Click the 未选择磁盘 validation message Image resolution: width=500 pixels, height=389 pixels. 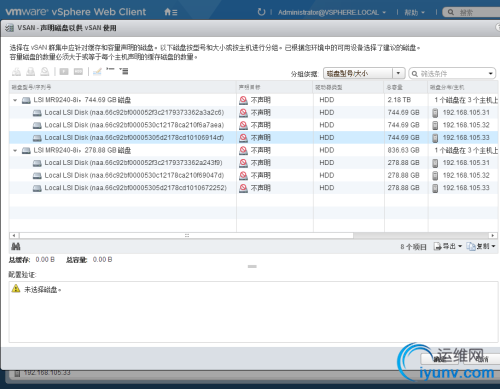[x=43, y=289]
